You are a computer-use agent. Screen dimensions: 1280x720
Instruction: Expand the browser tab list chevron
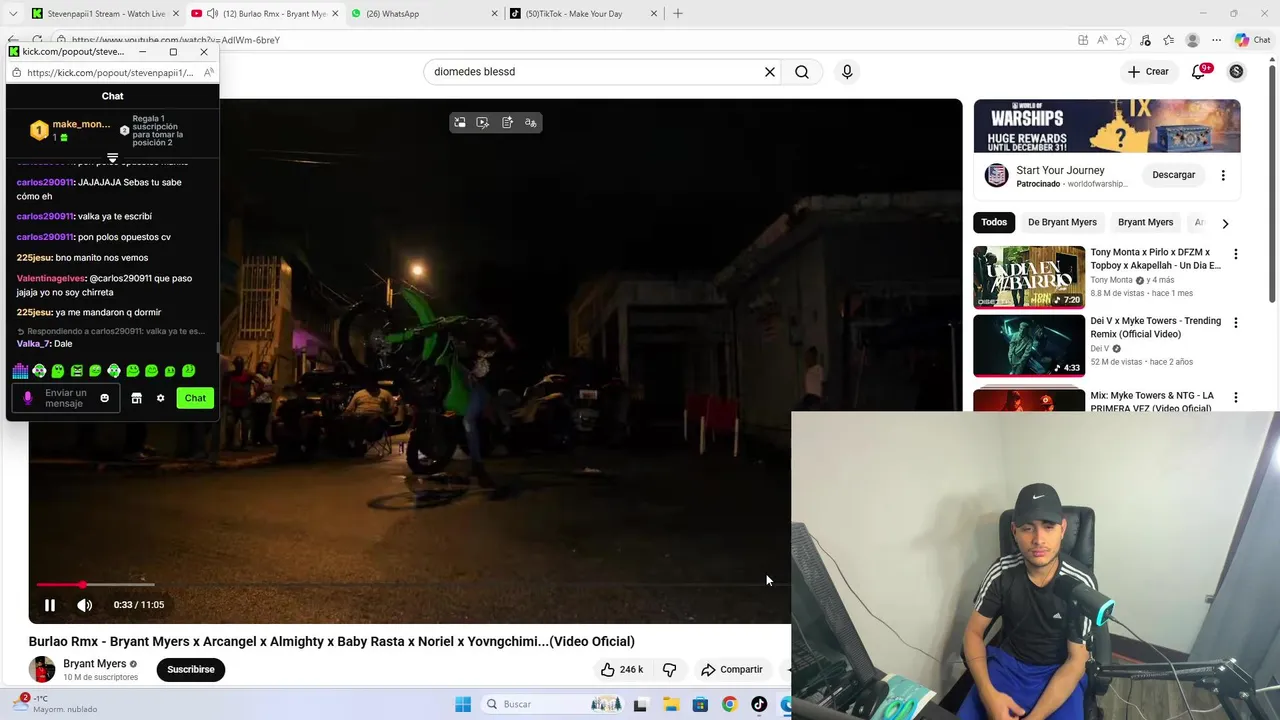point(13,14)
